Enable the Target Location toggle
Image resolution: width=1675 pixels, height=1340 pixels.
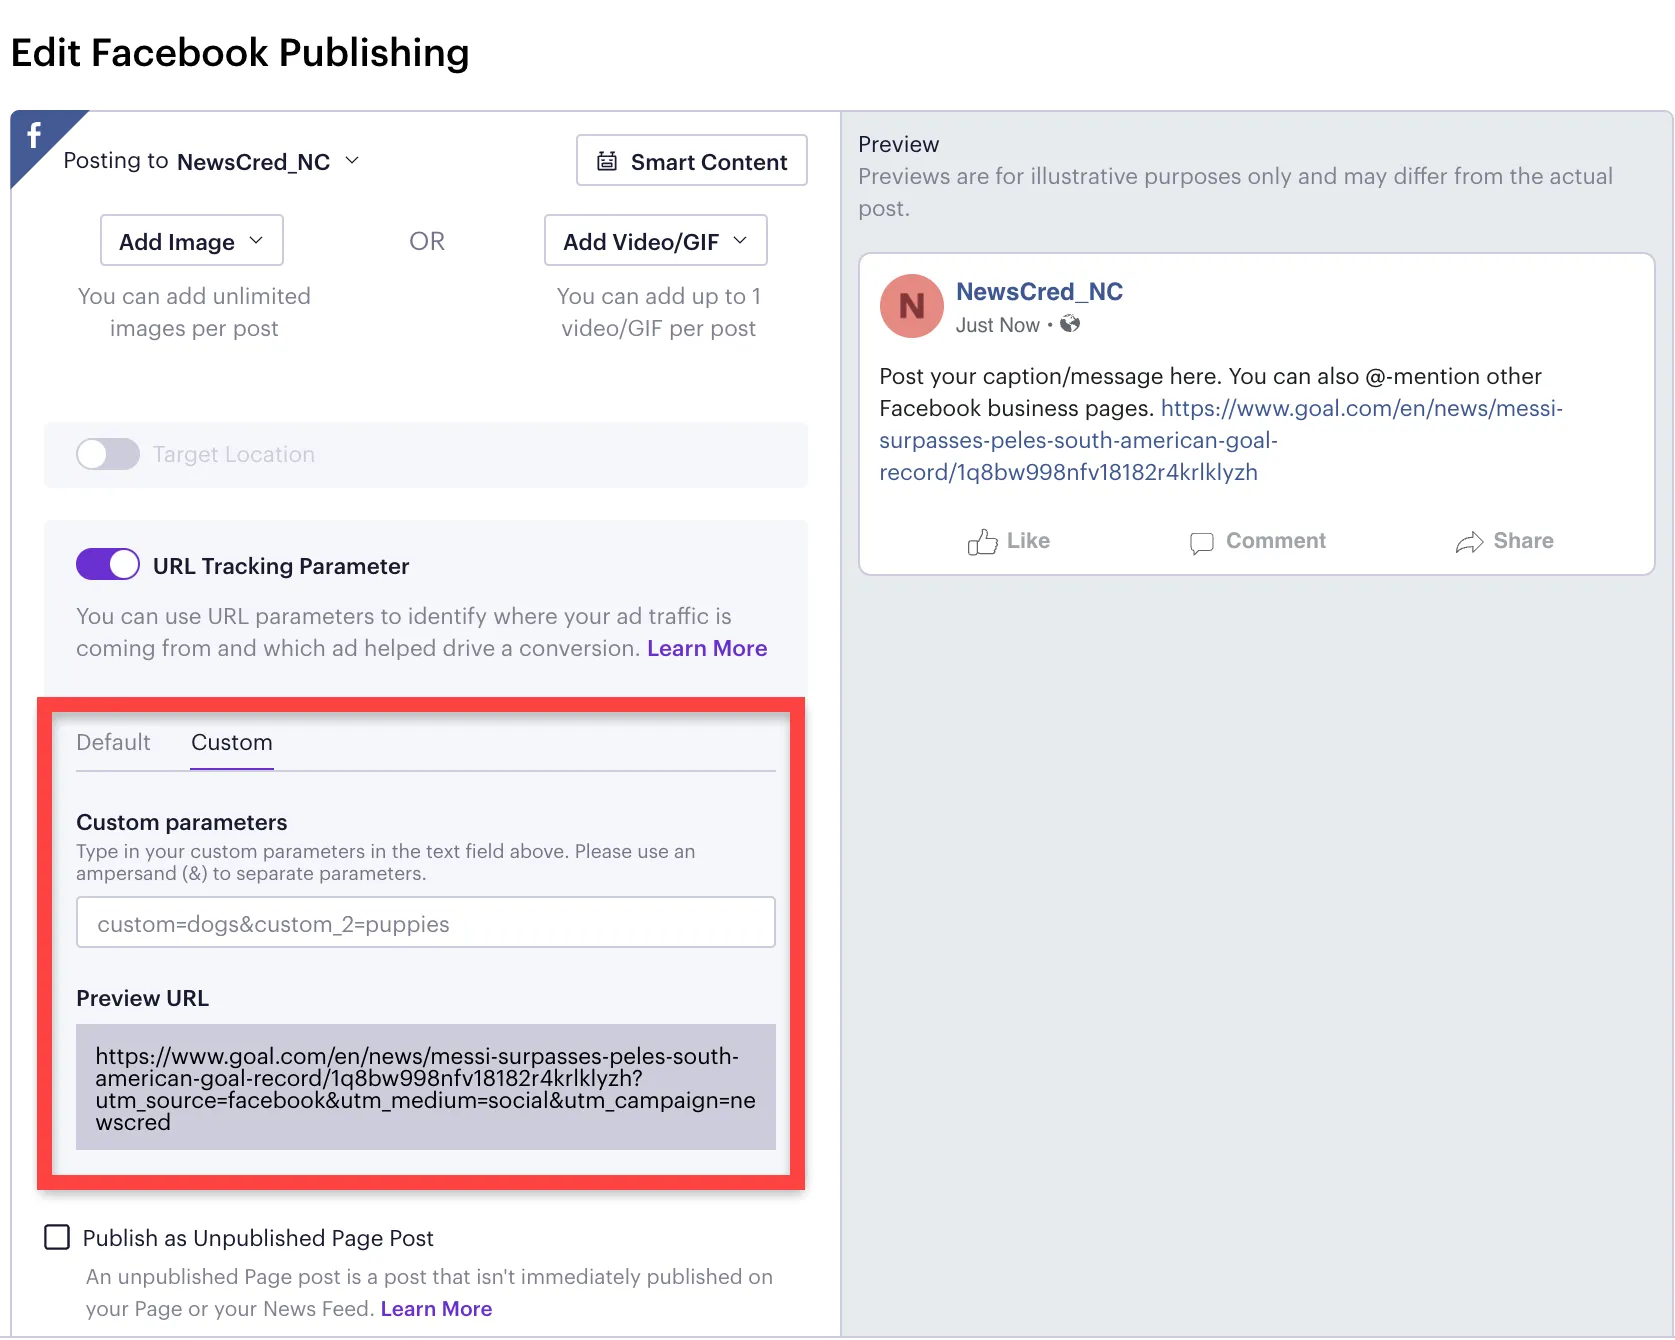(x=108, y=454)
